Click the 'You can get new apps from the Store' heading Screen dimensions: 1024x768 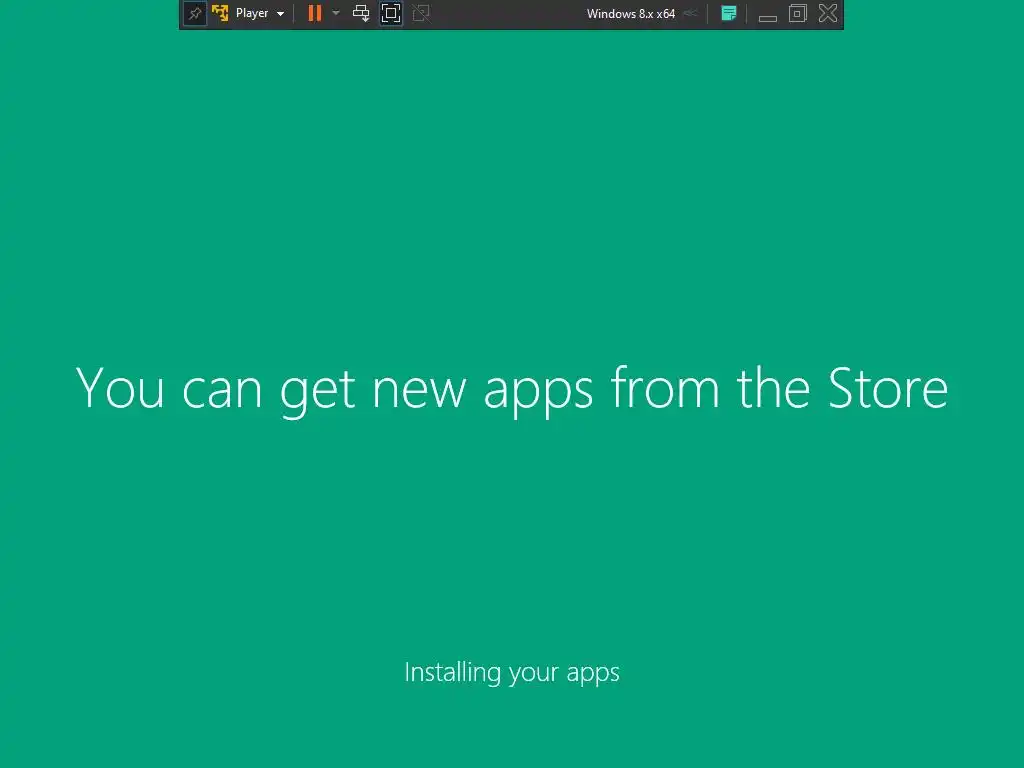coord(511,390)
